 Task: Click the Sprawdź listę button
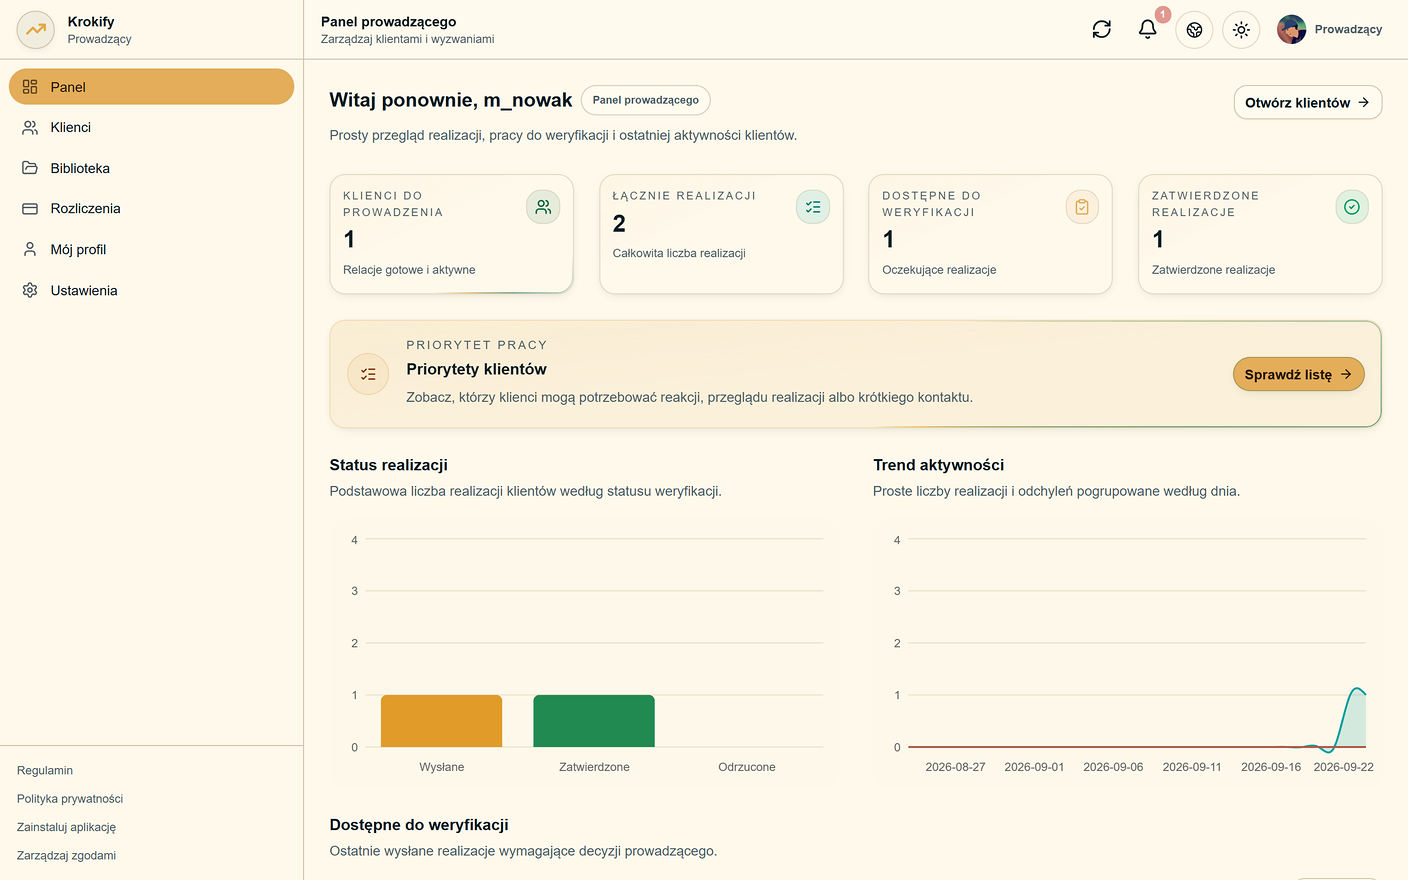(x=1298, y=374)
